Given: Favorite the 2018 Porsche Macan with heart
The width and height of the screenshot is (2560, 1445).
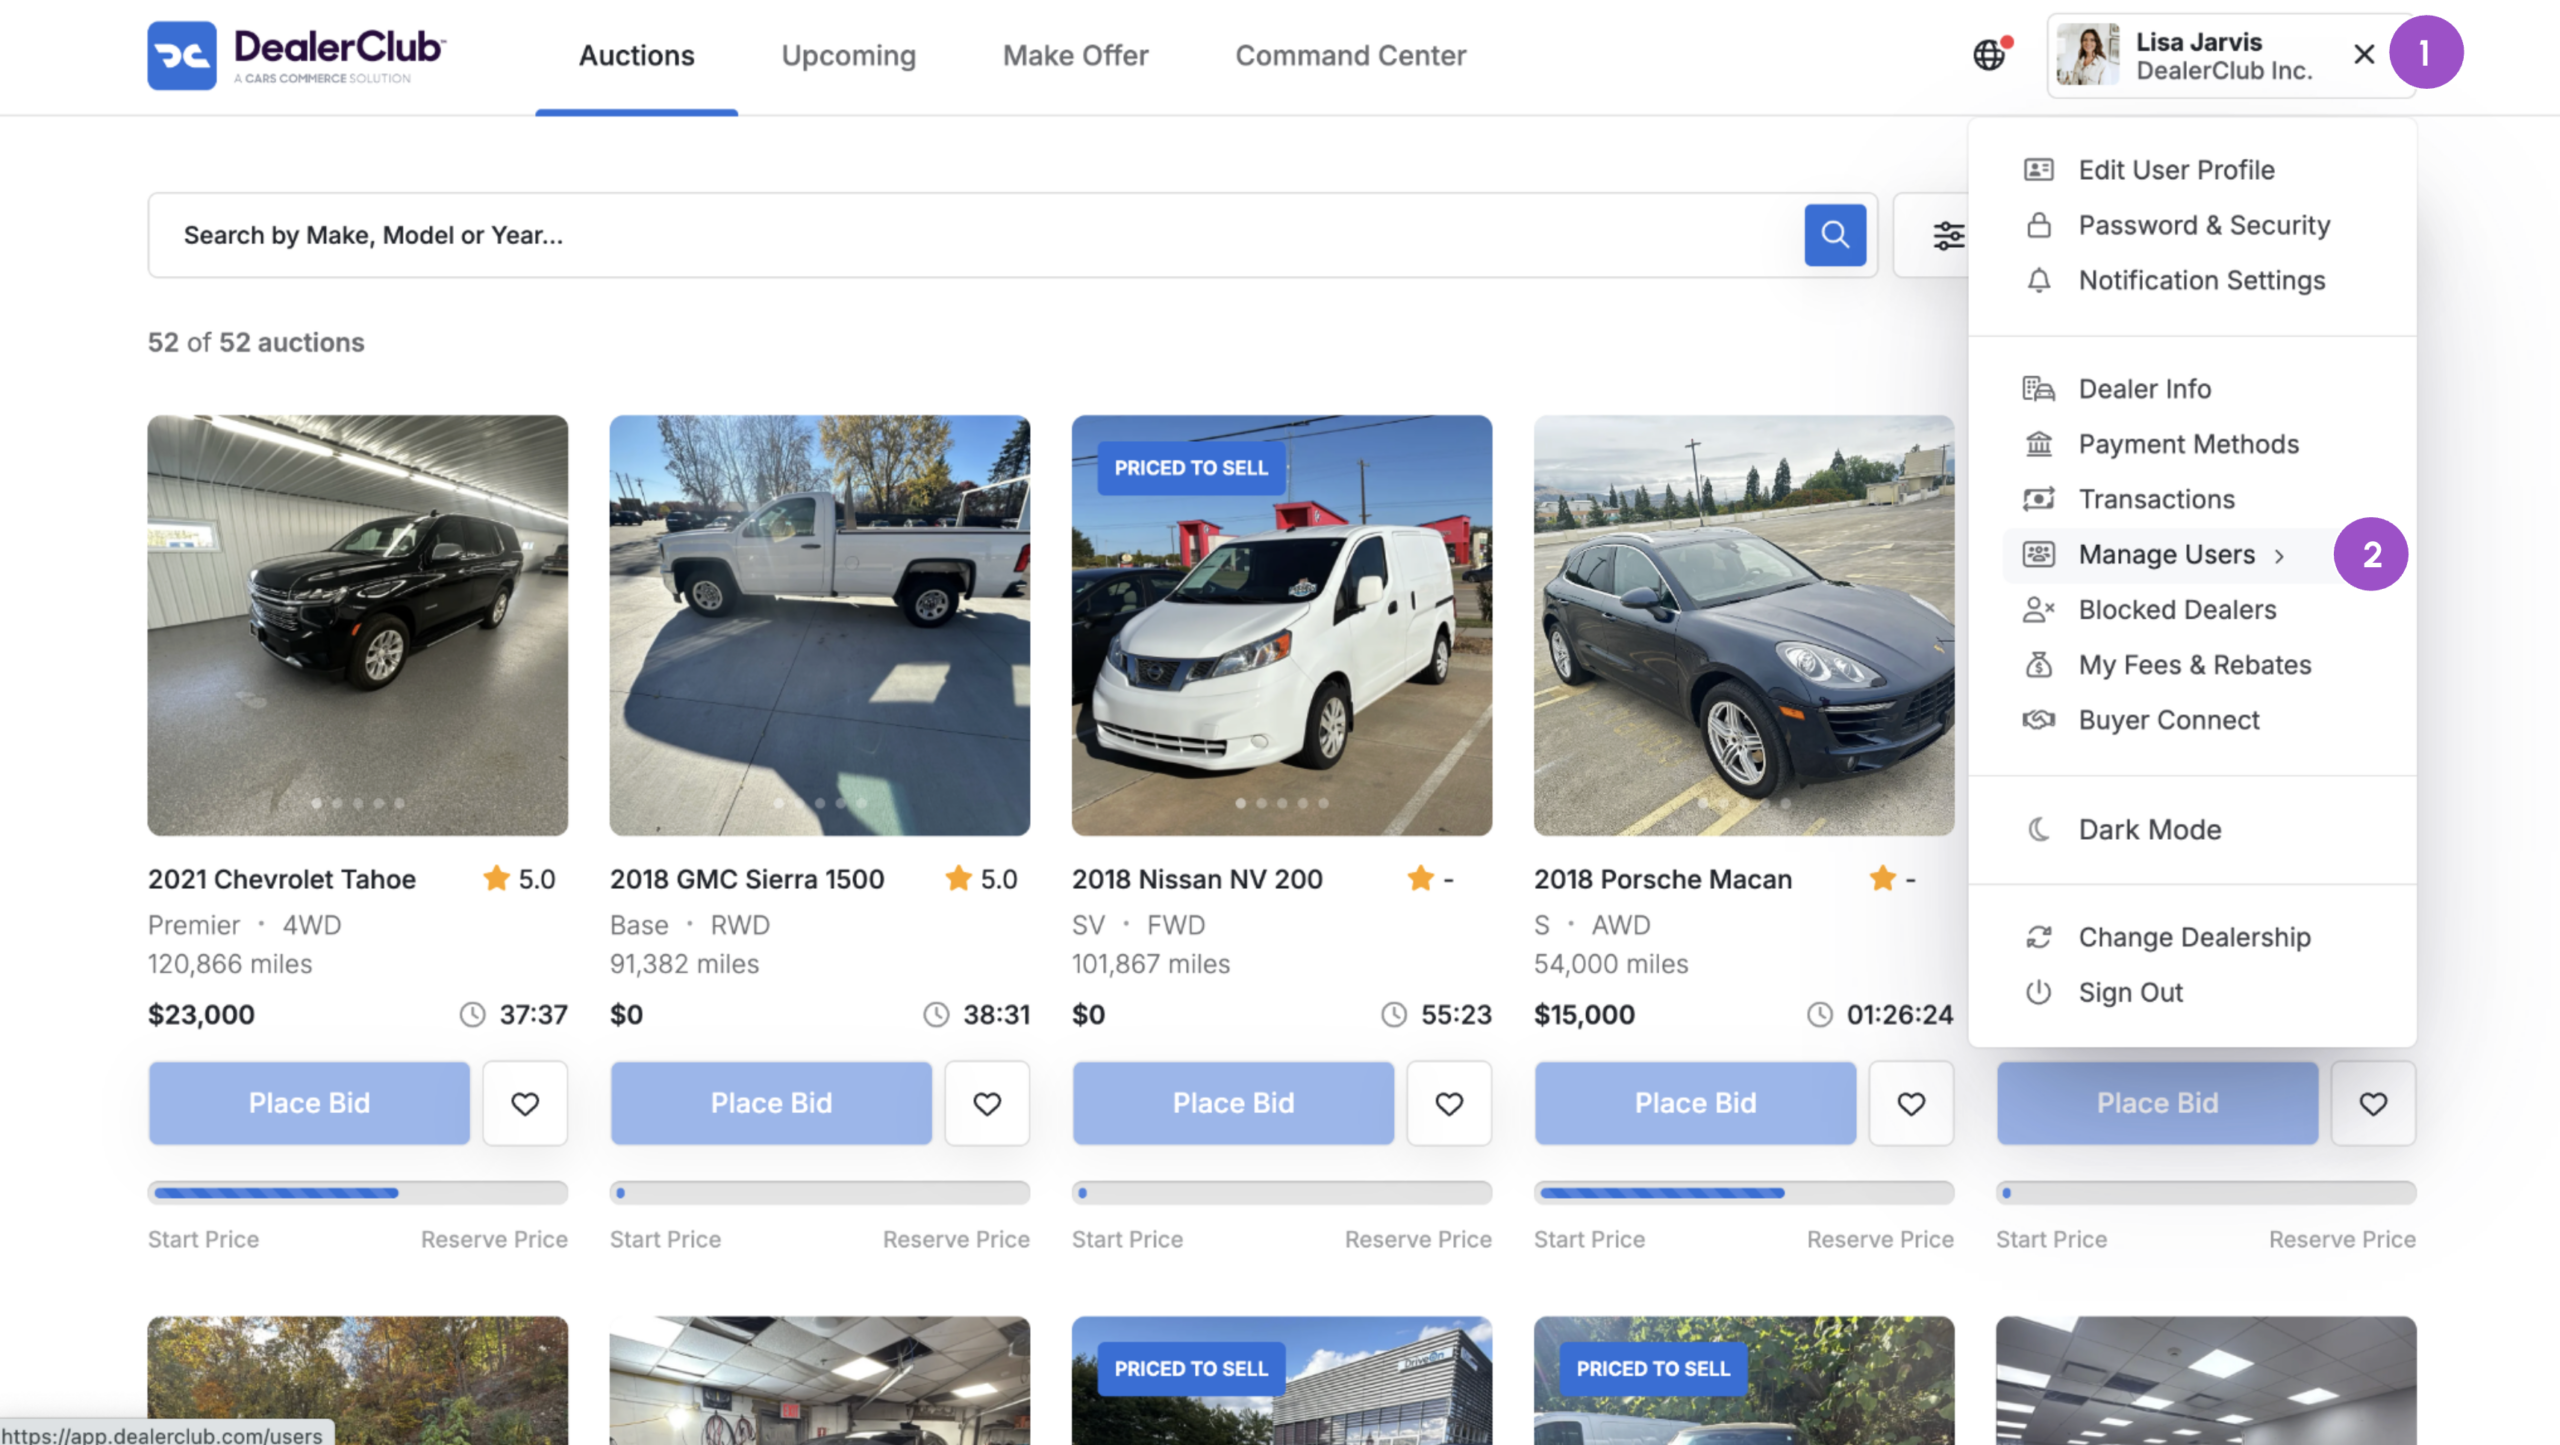Looking at the screenshot, I should click(x=1911, y=1103).
